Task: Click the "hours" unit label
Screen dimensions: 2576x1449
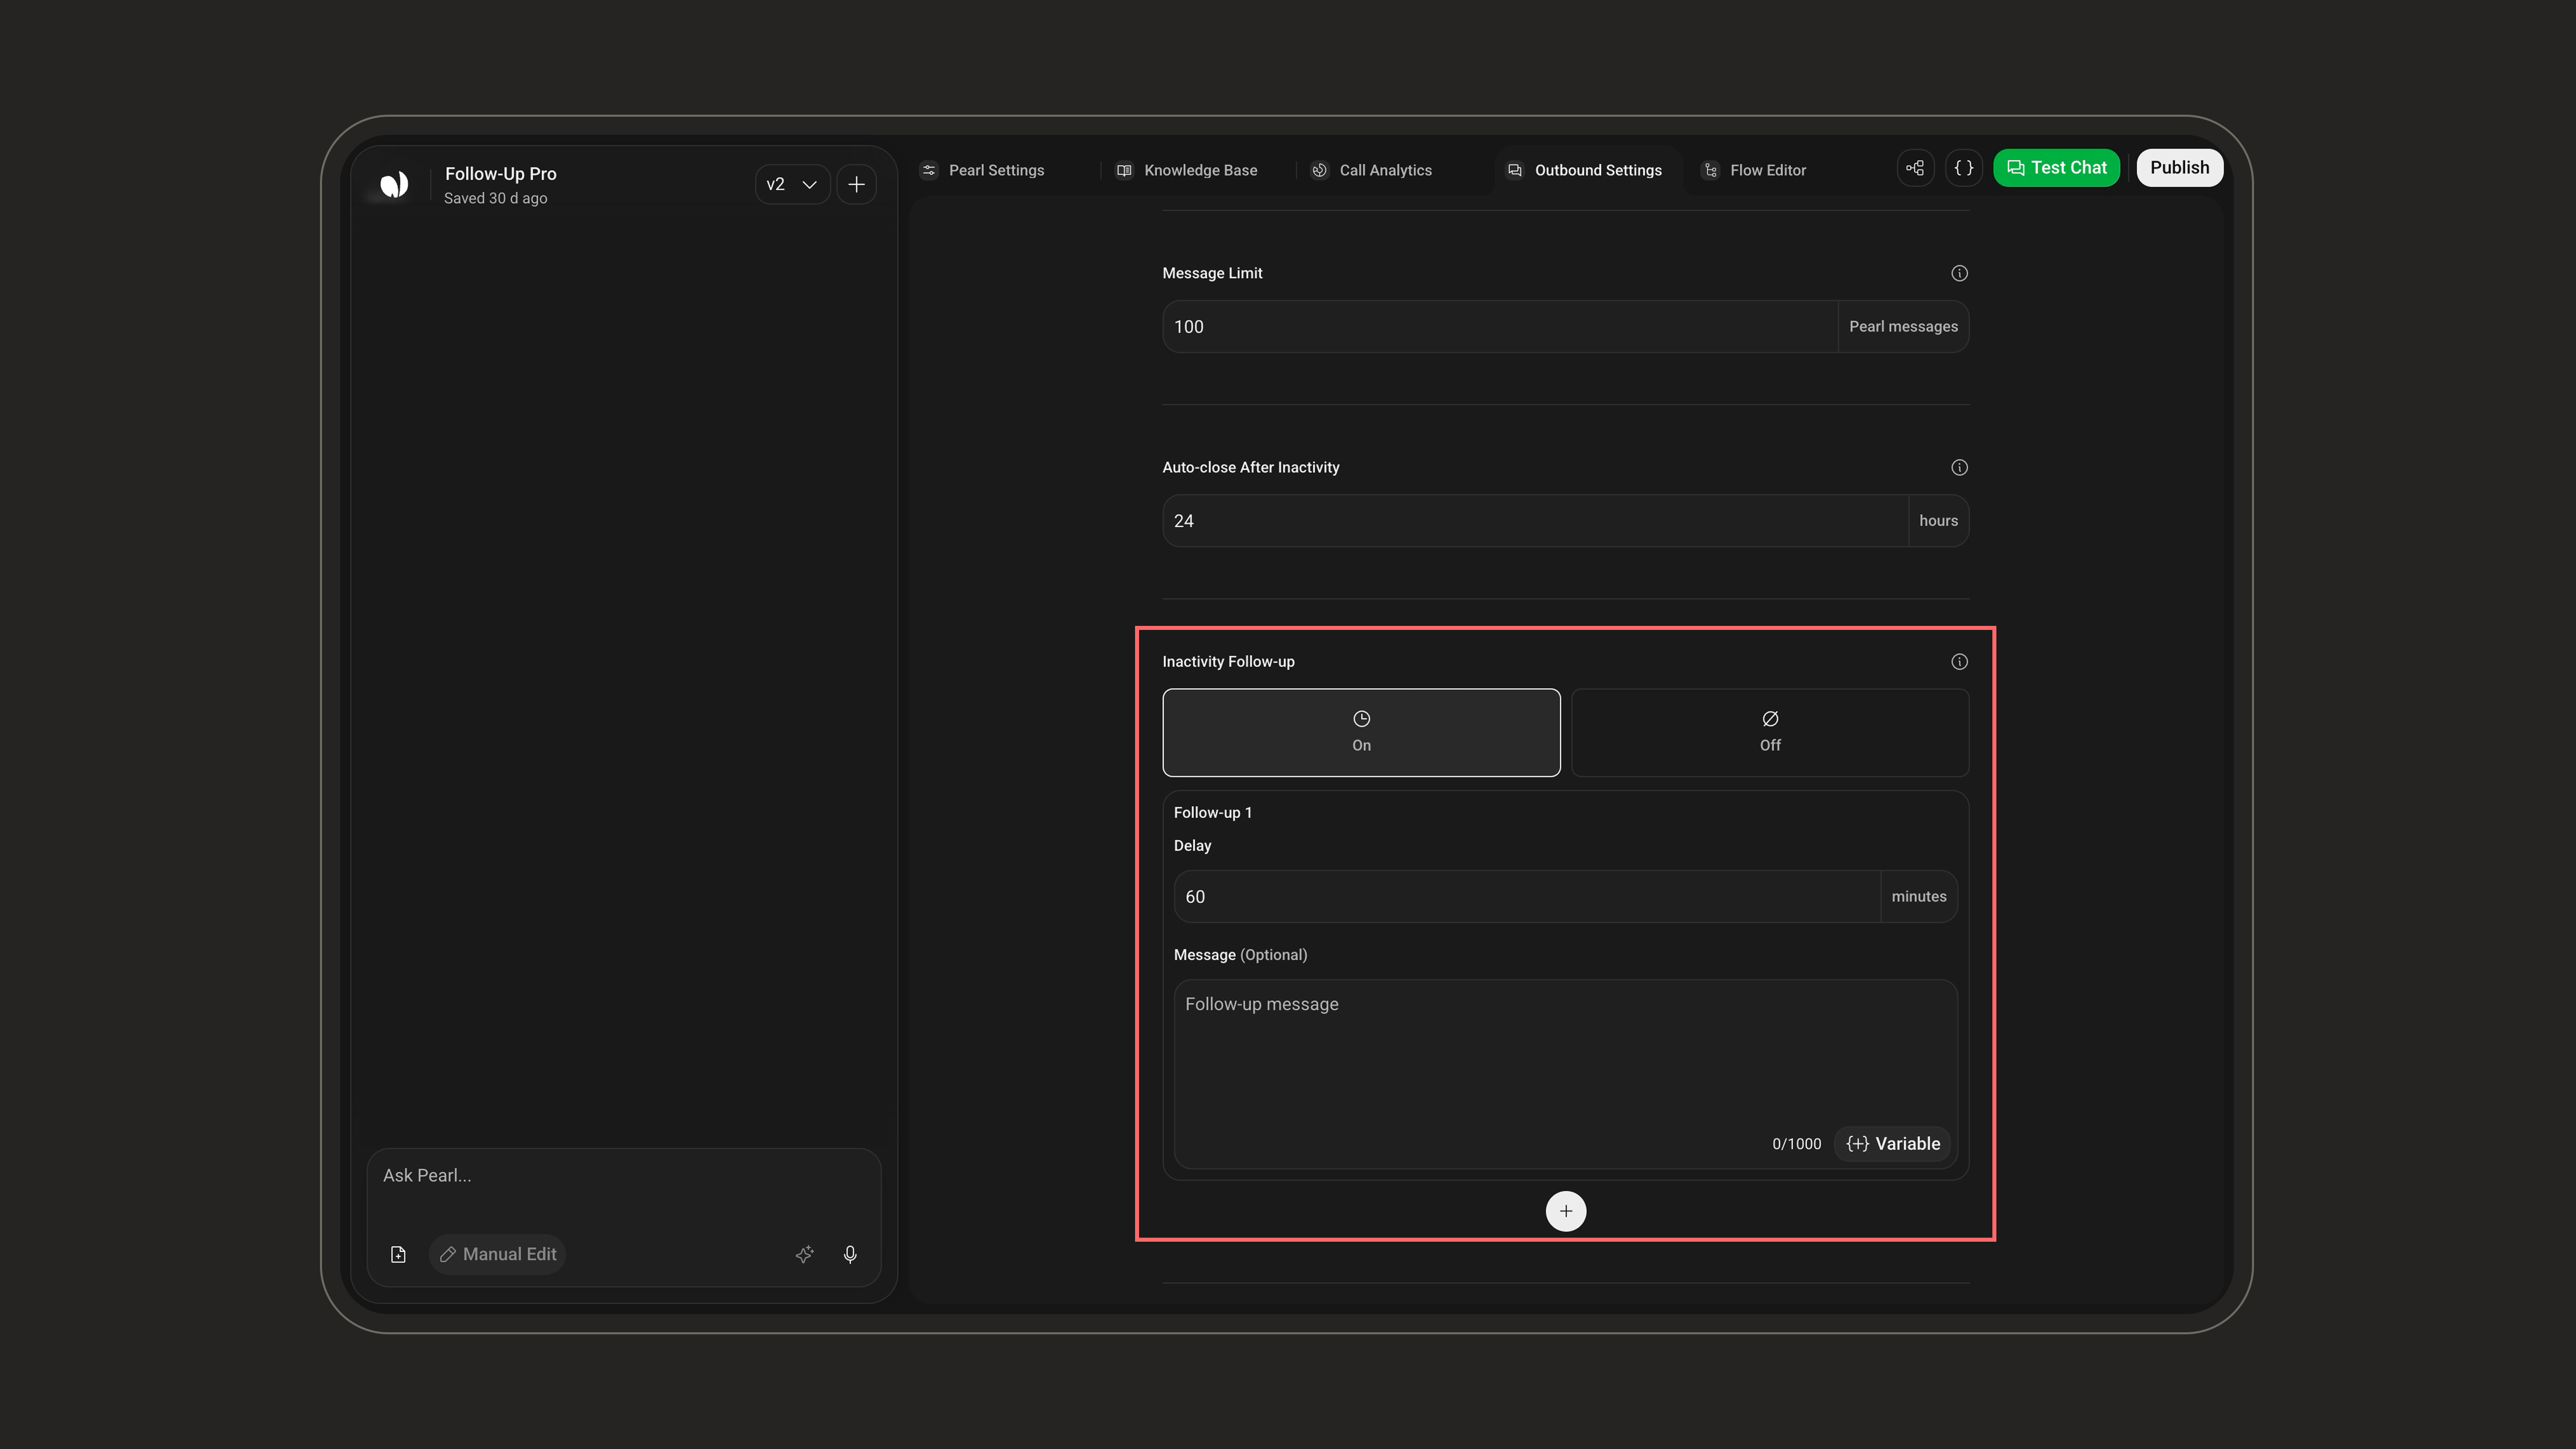Action: click(x=1938, y=521)
